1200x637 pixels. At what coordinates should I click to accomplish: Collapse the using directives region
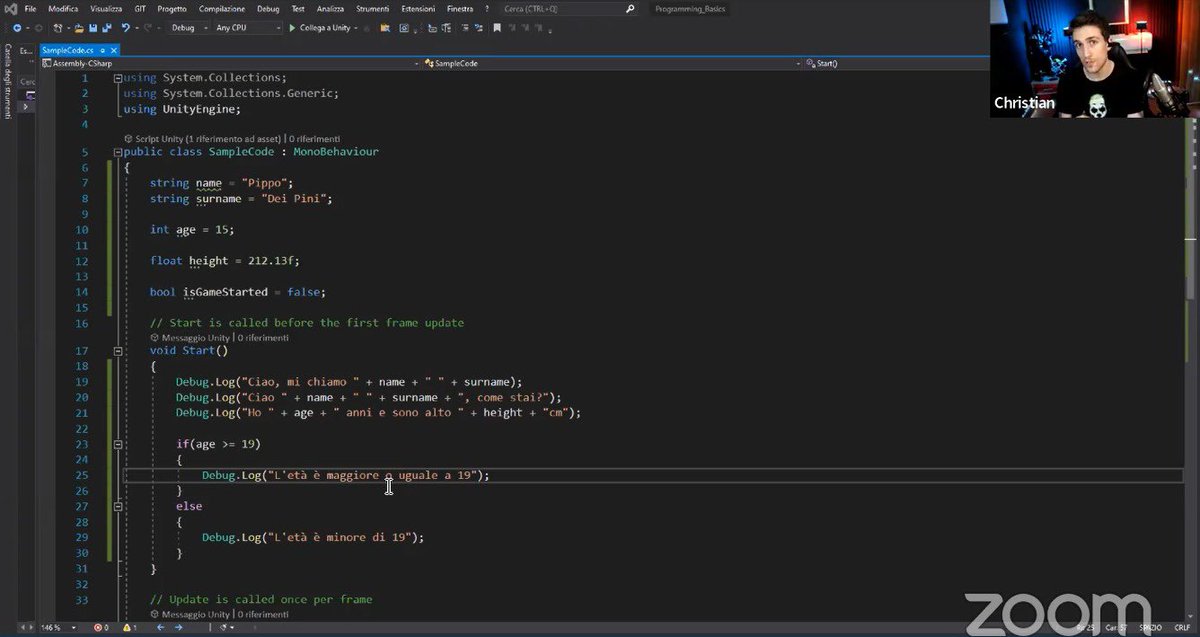coord(118,78)
